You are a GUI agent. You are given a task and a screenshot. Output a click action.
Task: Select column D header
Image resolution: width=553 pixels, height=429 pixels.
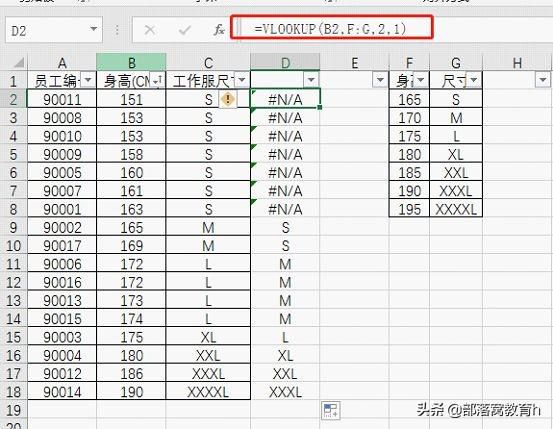(x=285, y=62)
